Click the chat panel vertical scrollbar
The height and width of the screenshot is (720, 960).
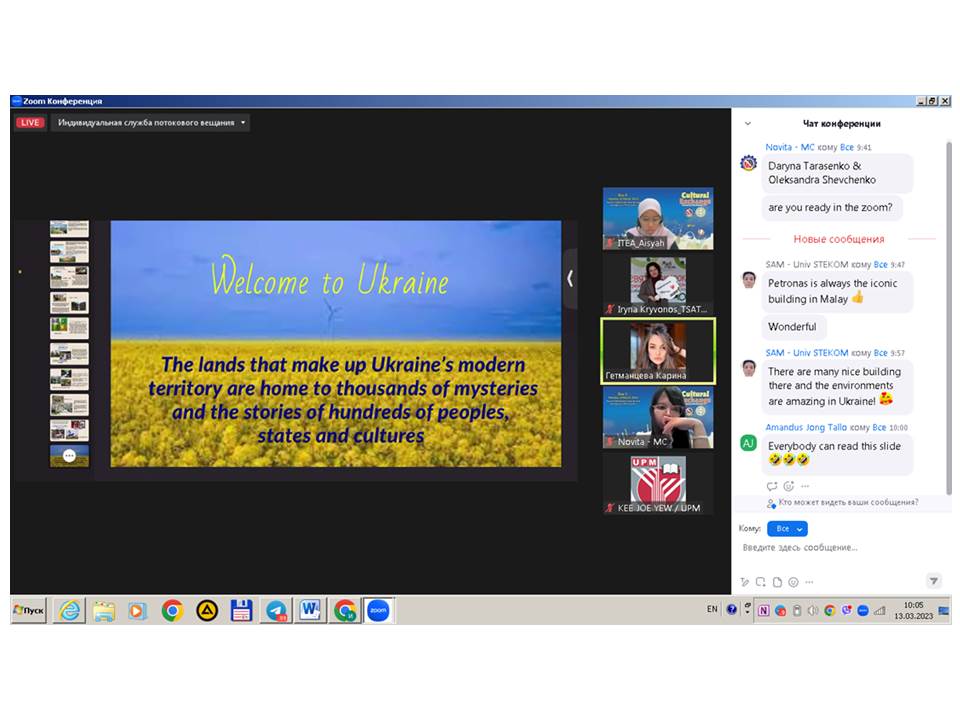948,318
